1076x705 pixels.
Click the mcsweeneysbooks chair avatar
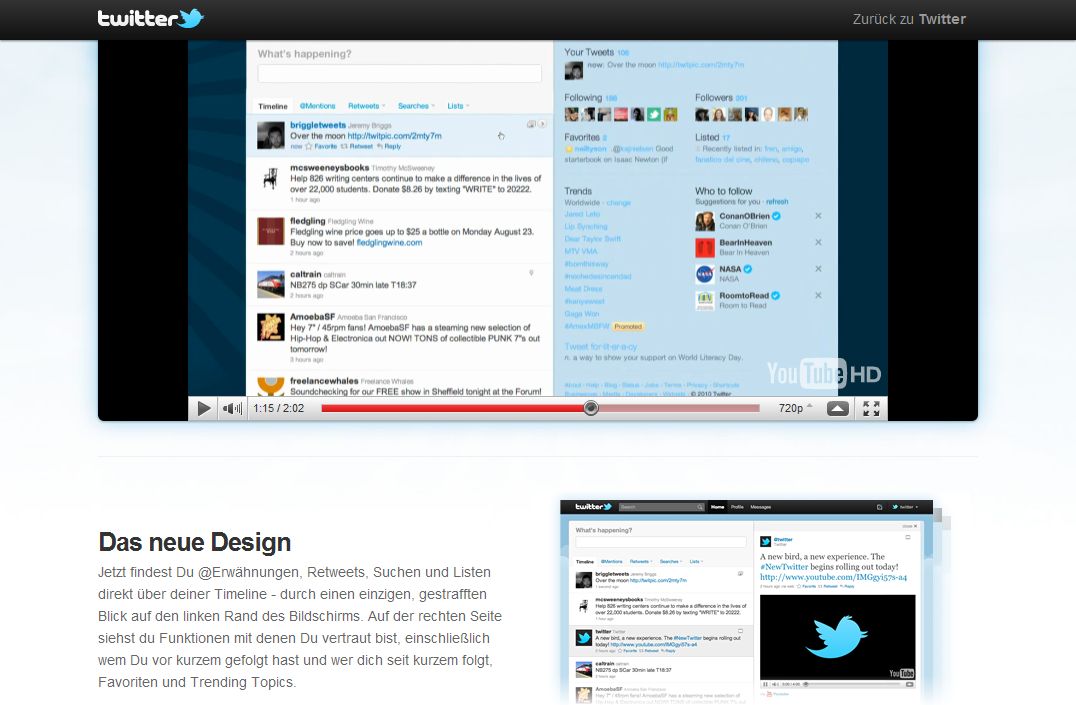coord(270,178)
